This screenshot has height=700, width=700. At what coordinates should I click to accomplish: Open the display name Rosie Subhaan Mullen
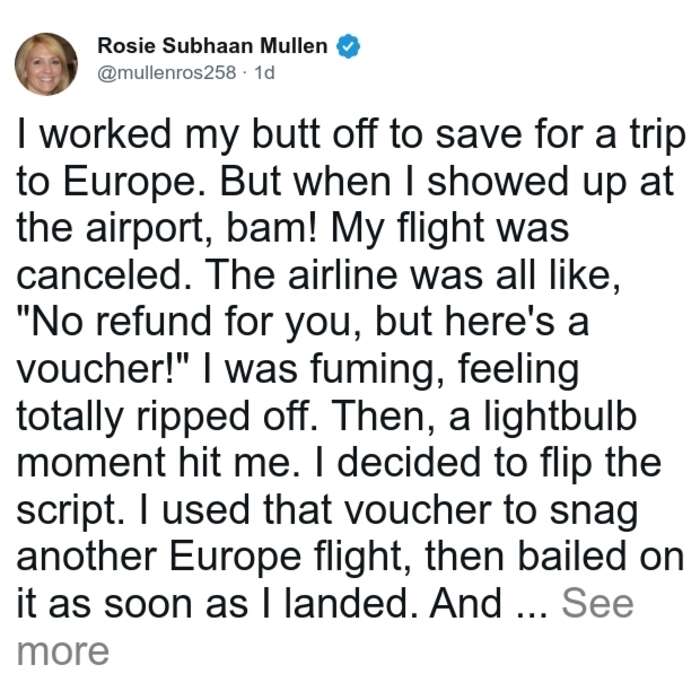pos(212,46)
